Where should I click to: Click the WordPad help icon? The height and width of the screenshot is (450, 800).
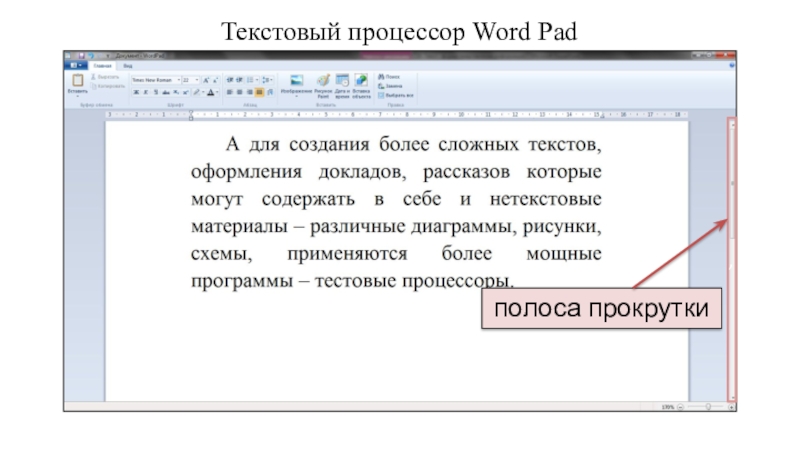click(x=732, y=65)
